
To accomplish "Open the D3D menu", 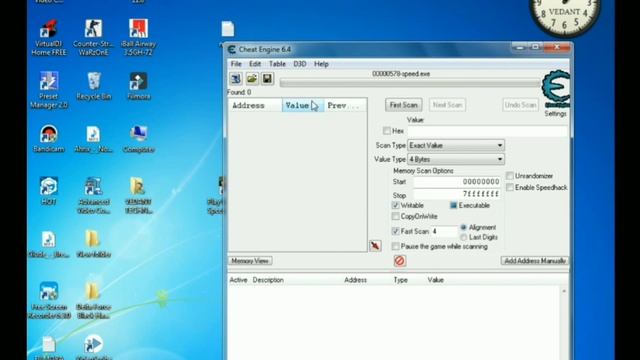I will [x=300, y=64].
